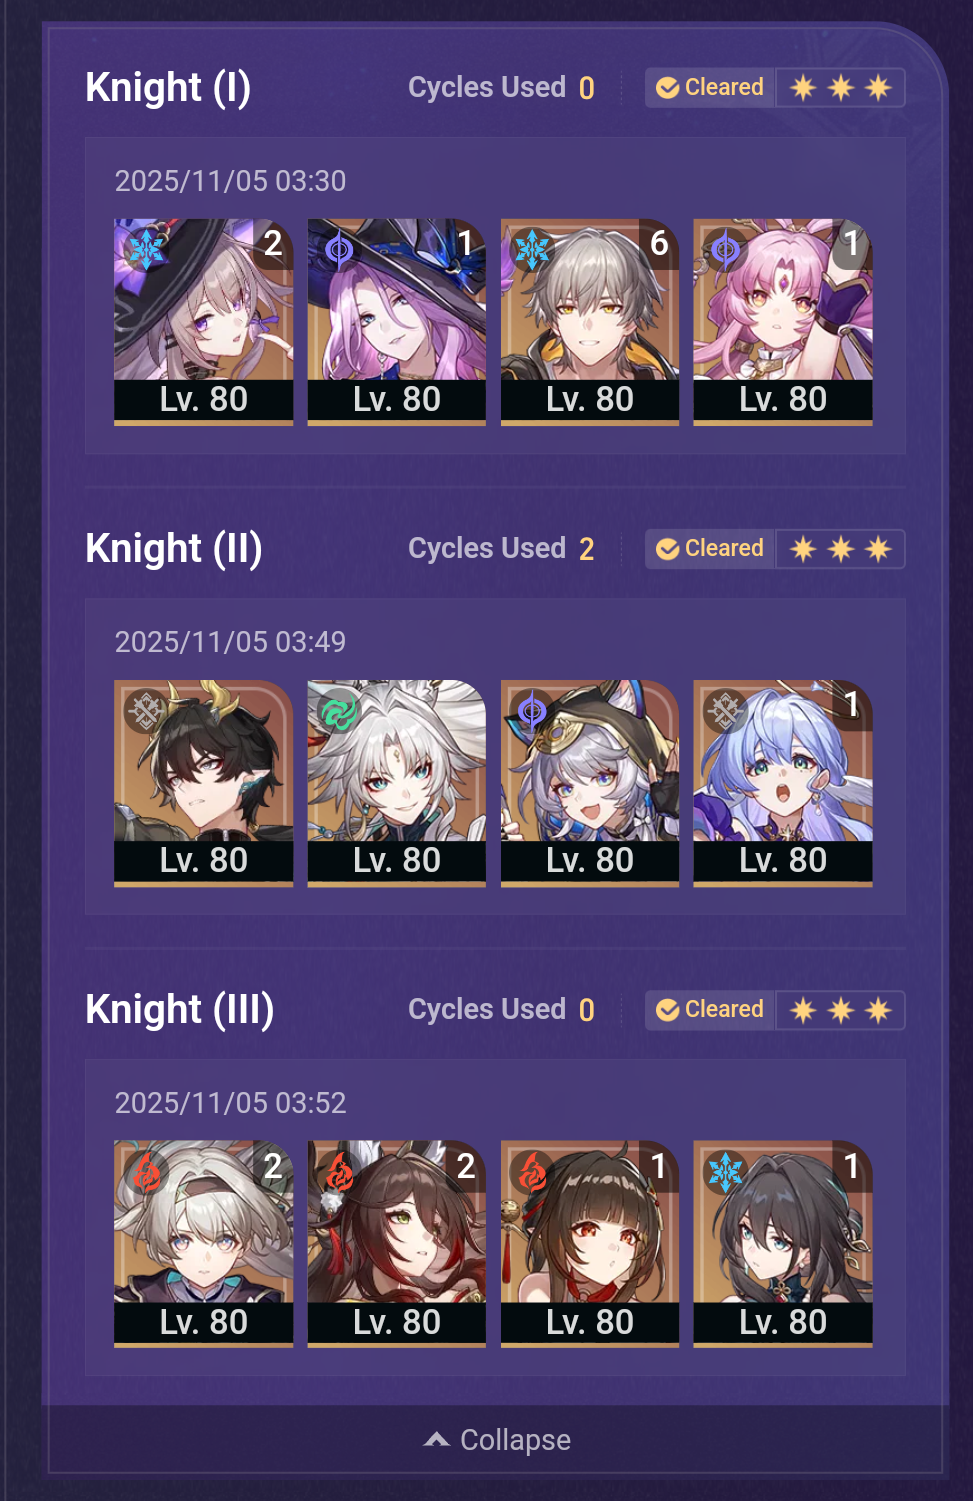Click the Collapse chevron arrow icon
This screenshot has height=1501, width=973.
(436, 1440)
